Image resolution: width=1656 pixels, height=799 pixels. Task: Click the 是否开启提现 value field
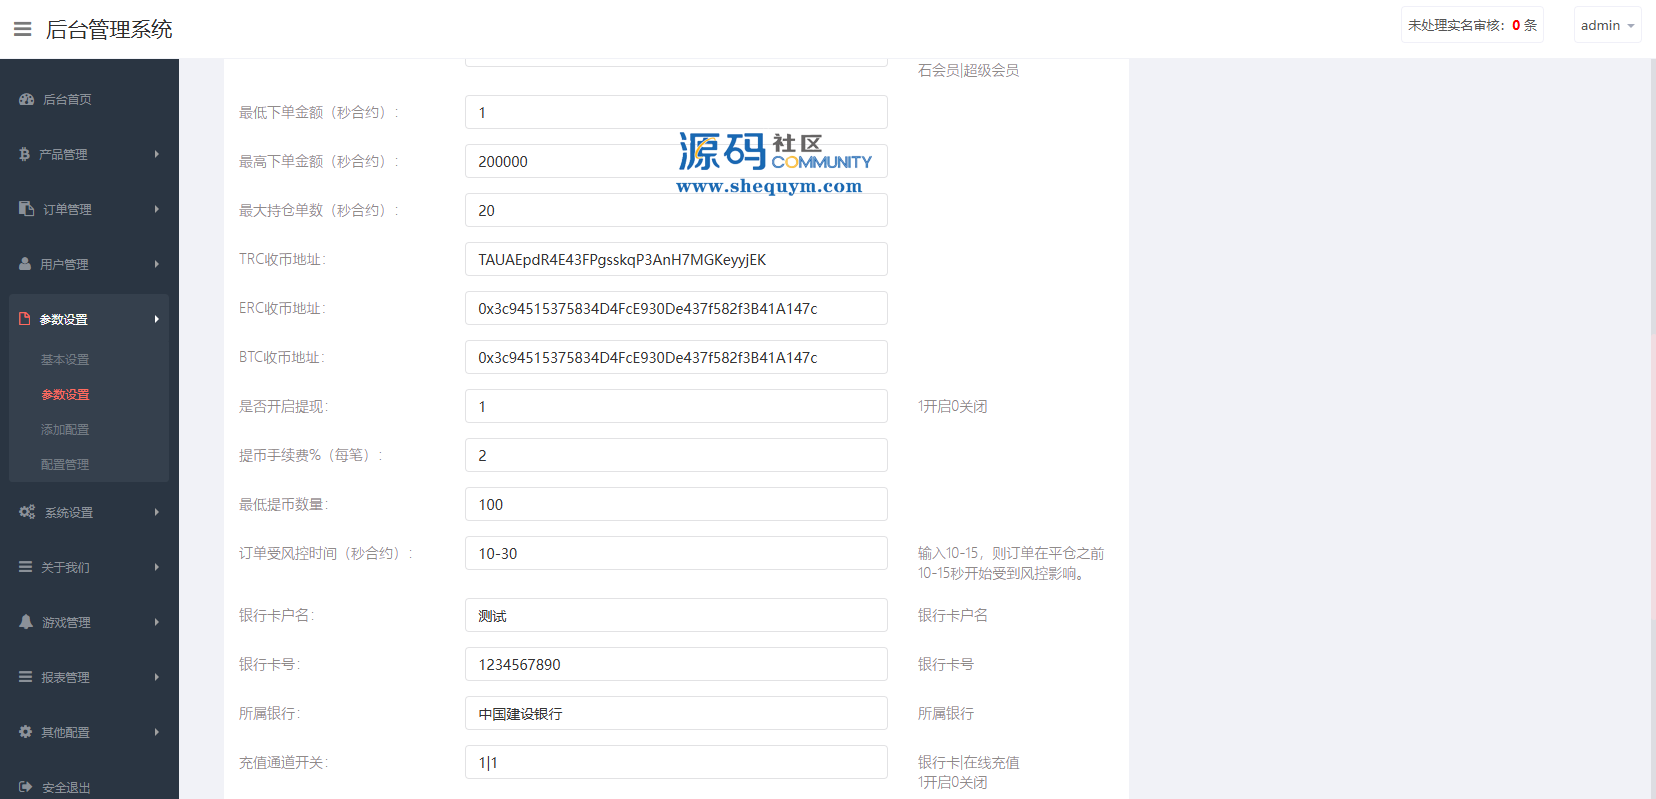(x=675, y=407)
